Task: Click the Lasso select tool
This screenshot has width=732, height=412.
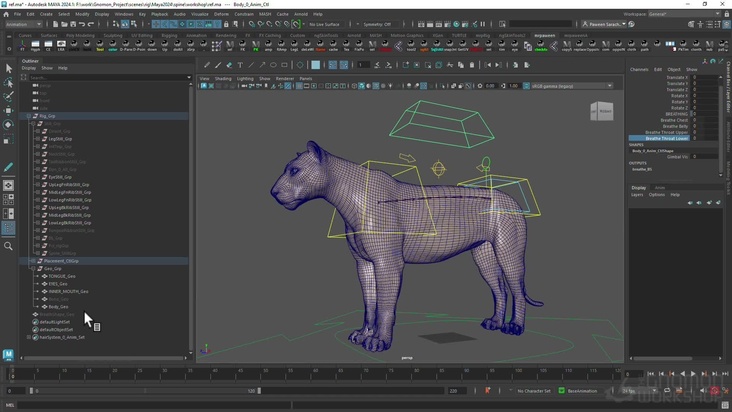Action: pos(9,83)
